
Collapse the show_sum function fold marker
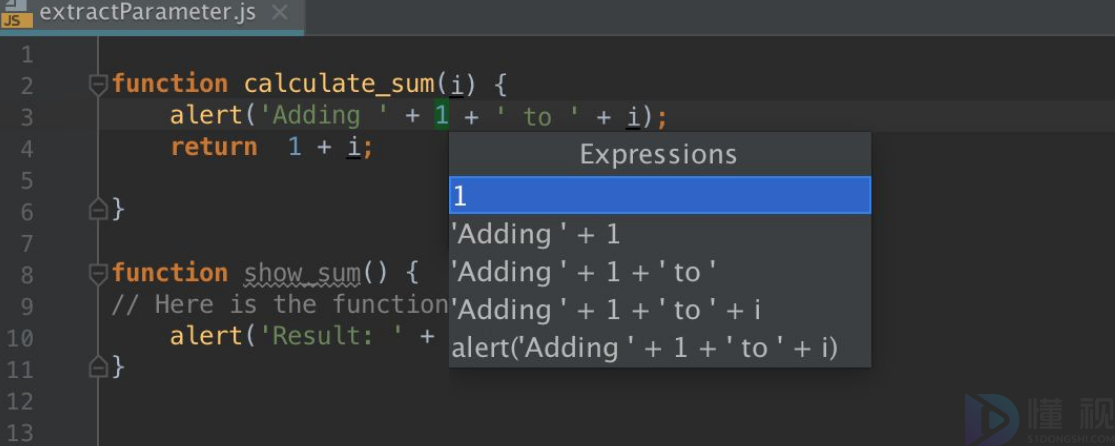[98, 273]
